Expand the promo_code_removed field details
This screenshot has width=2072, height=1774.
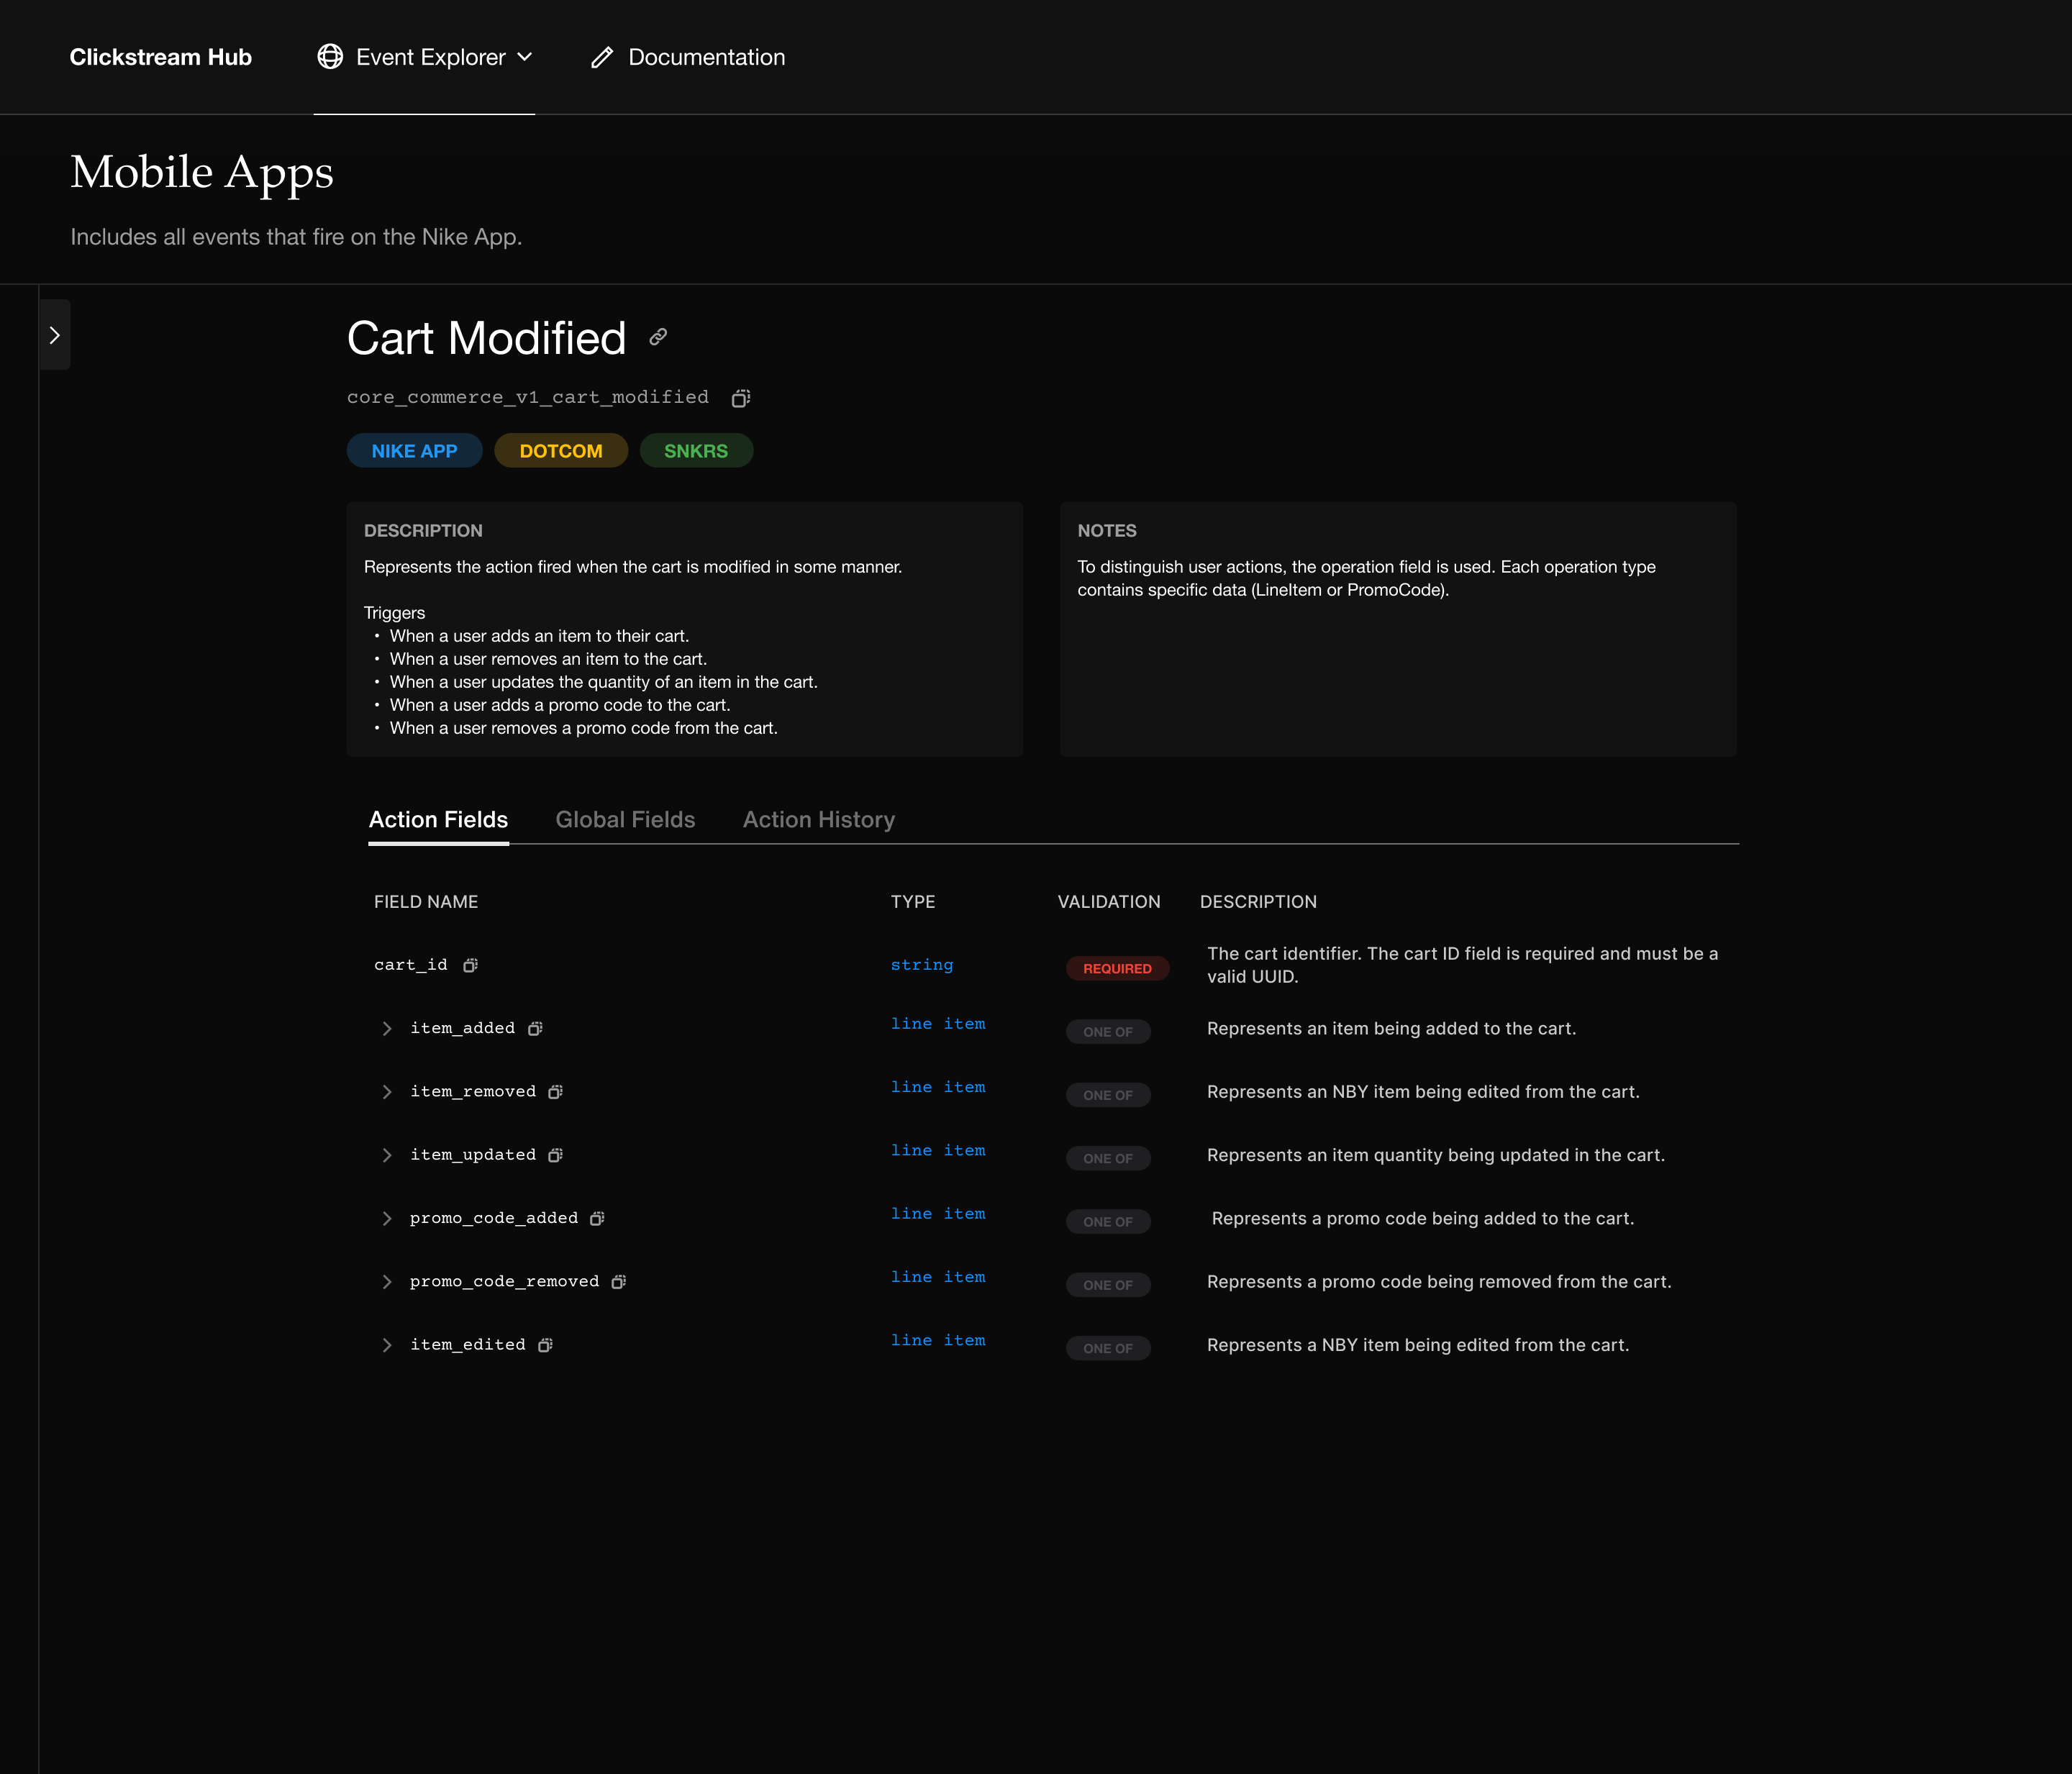coord(387,1281)
